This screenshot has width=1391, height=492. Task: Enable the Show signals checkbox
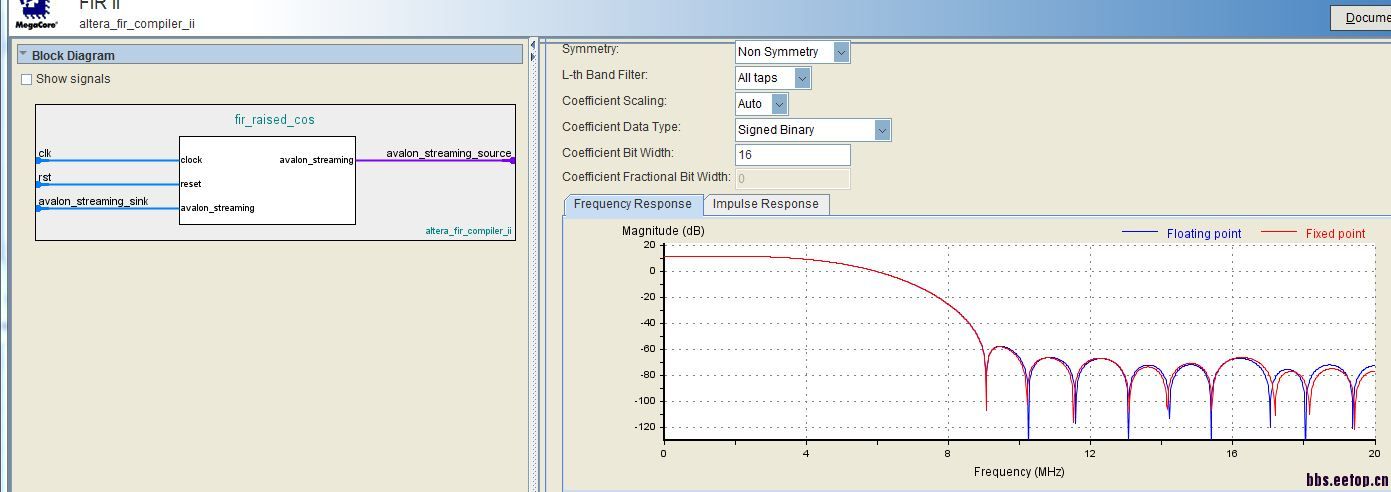pyautogui.click(x=27, y=79)
